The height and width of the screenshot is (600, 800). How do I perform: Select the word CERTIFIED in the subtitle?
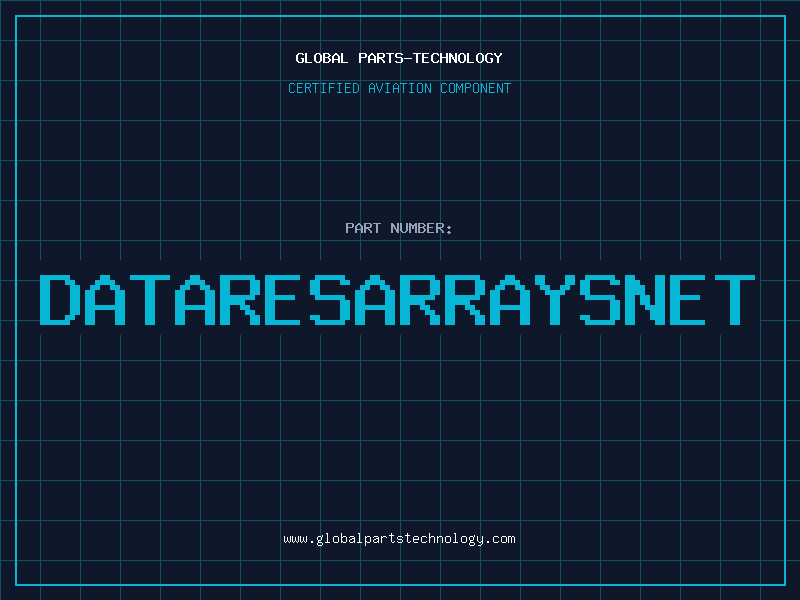tap(323, 88)
